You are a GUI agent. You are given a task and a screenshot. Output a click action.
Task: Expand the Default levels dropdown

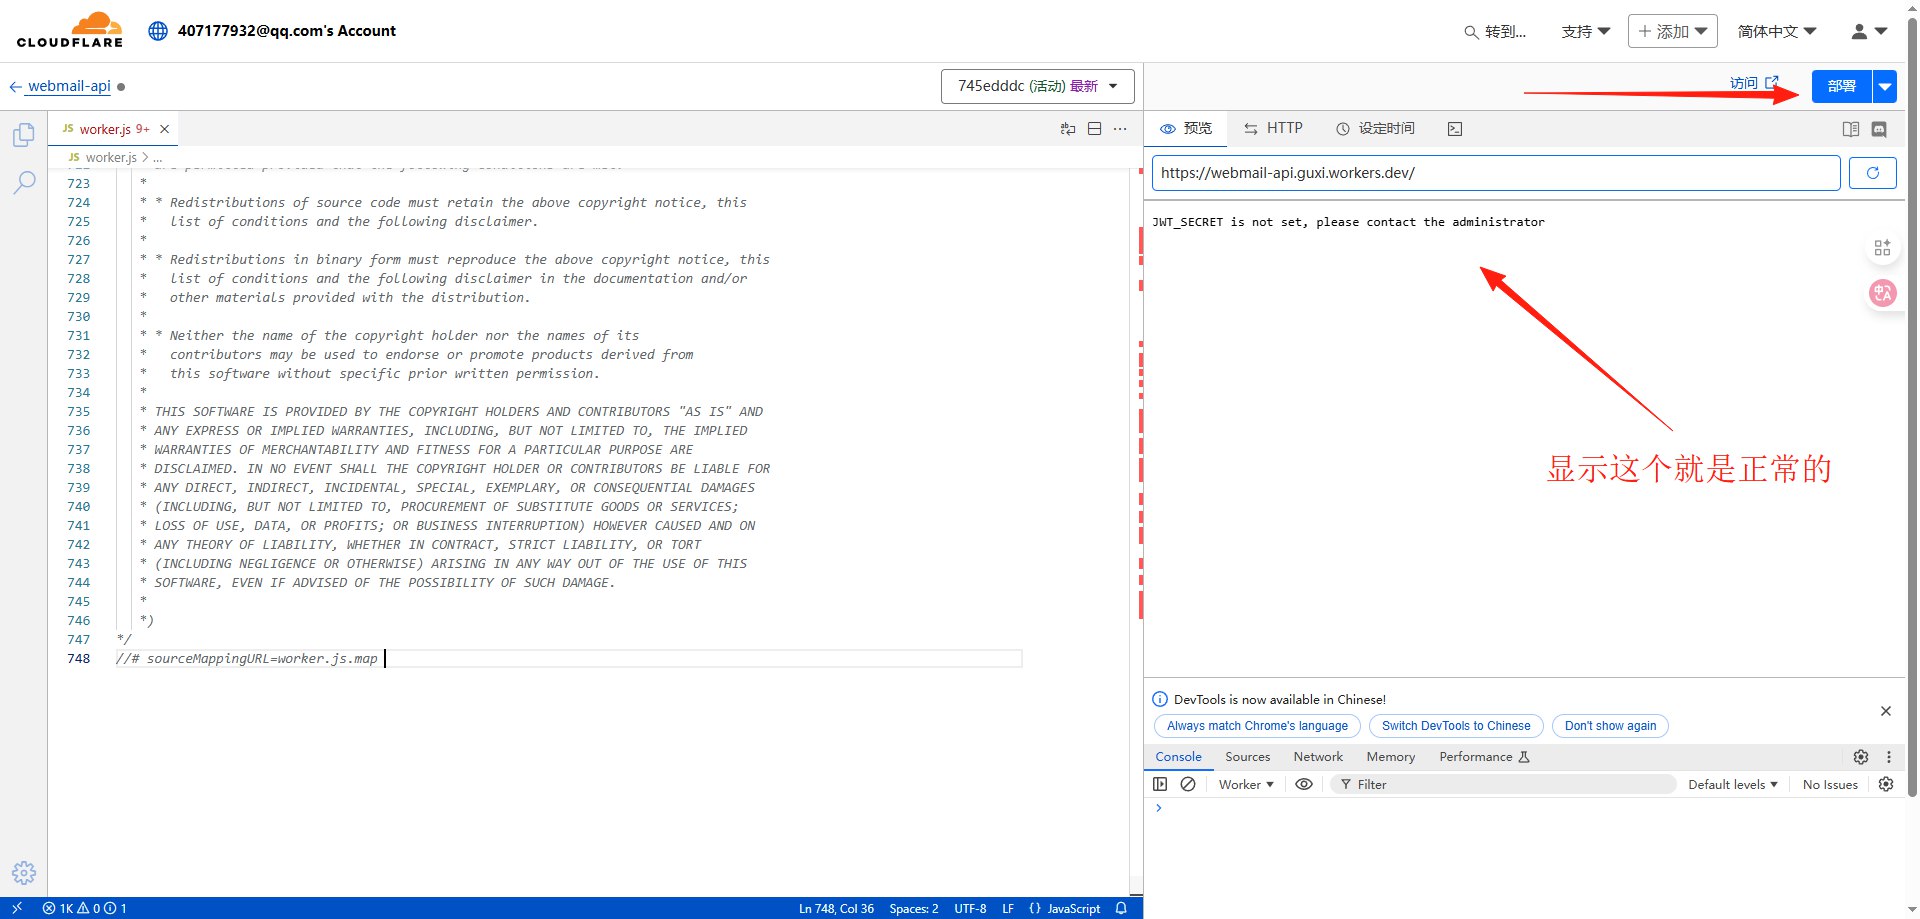pyautogui.click(x=1732, y=784)
